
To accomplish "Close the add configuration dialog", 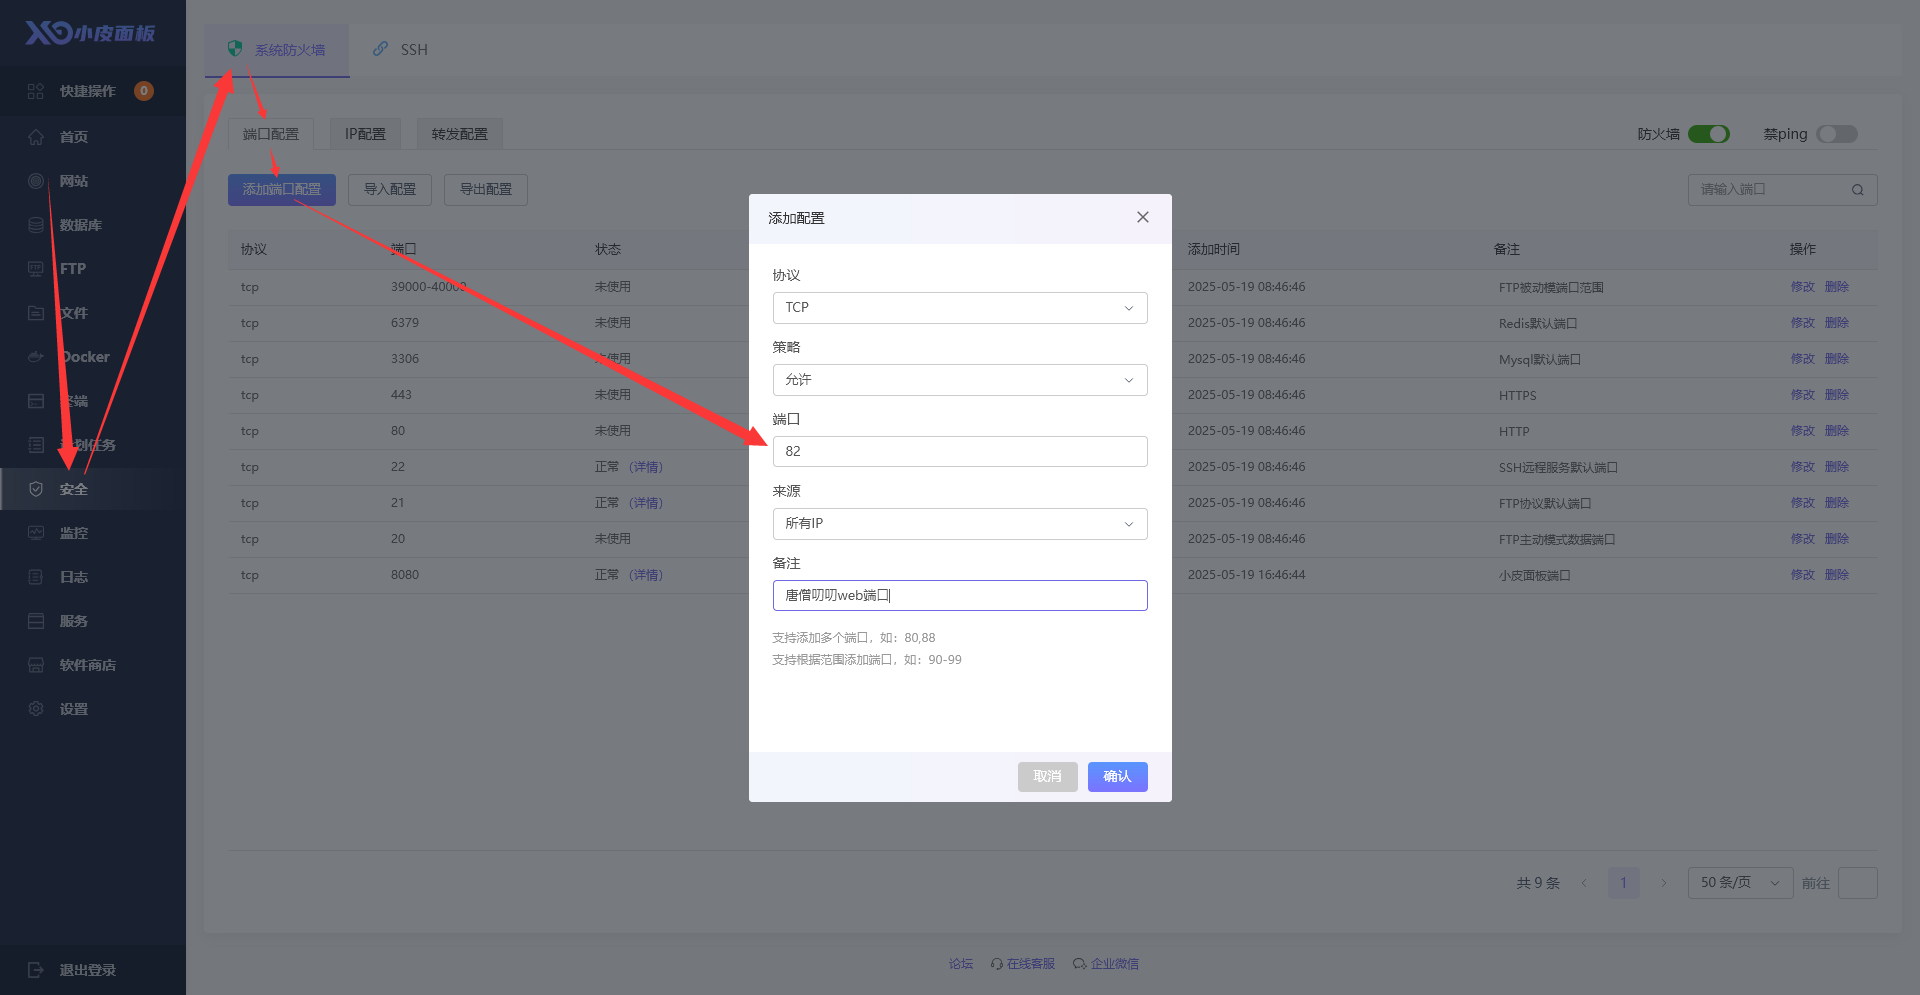I will (1142, 218).
